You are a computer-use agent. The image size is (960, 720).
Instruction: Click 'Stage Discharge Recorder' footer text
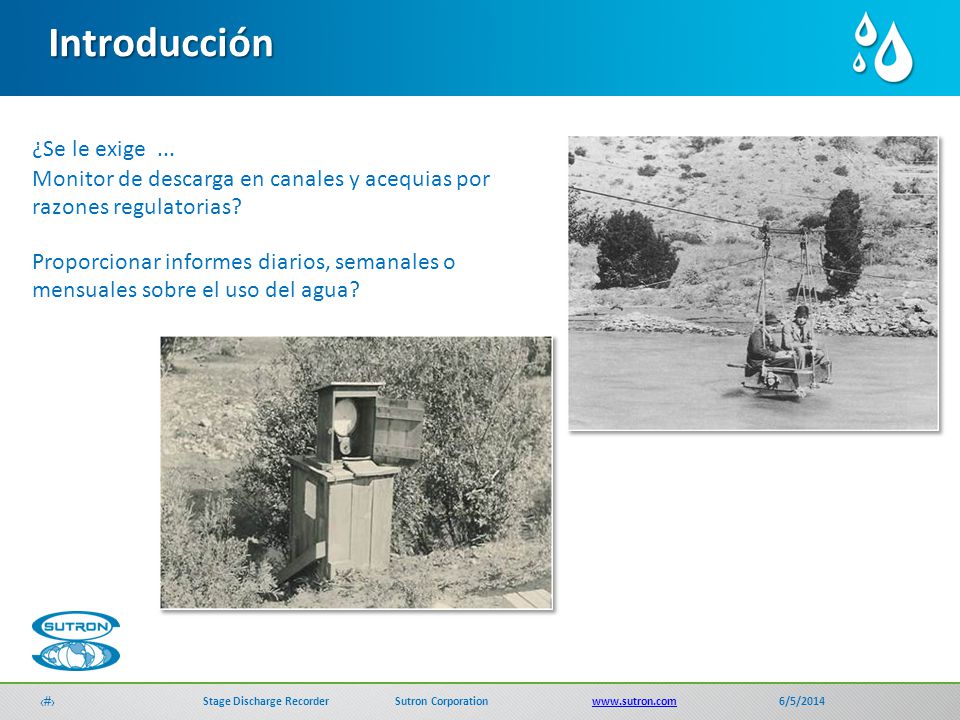click(x=266, y=701)
